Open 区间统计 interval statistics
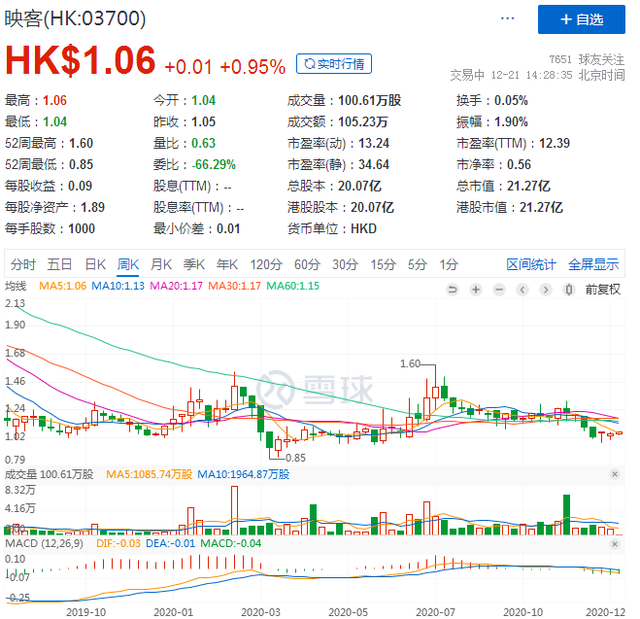 click(531, 264)
